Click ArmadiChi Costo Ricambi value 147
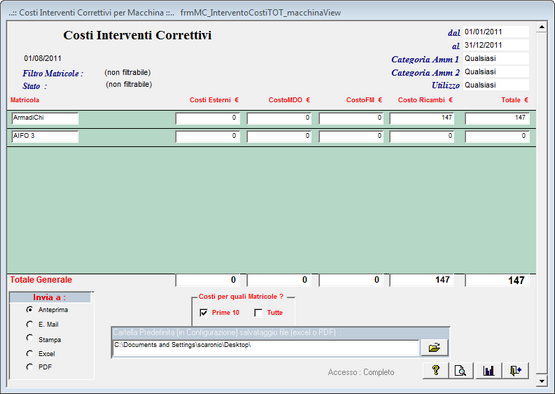The width and height of the screenshot is (555, 394). 422,119
